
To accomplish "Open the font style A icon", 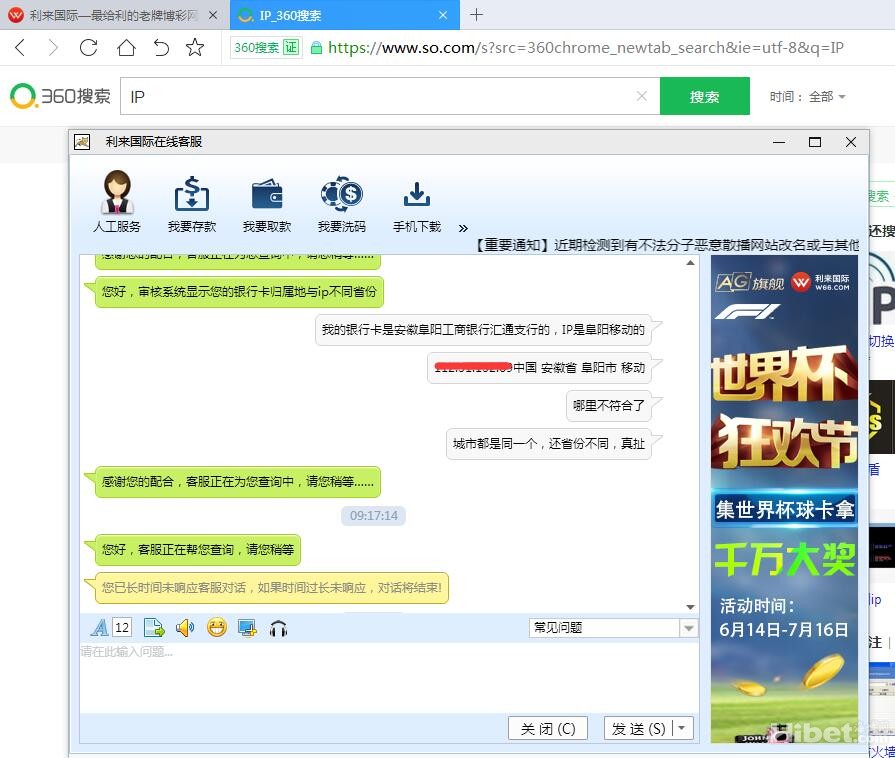I will click(100, 628).
